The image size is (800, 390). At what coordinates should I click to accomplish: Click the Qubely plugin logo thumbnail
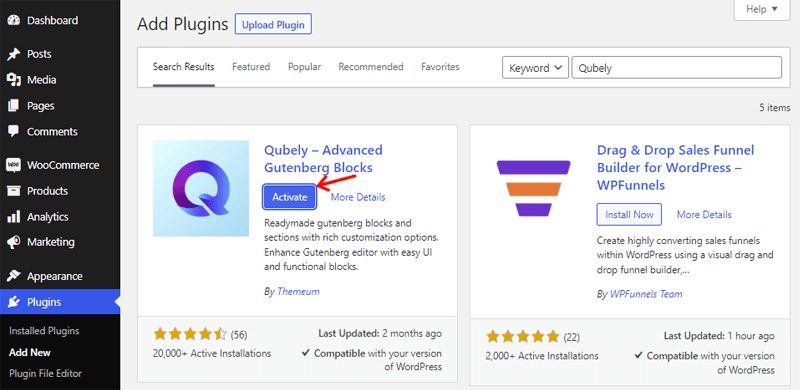201,188
